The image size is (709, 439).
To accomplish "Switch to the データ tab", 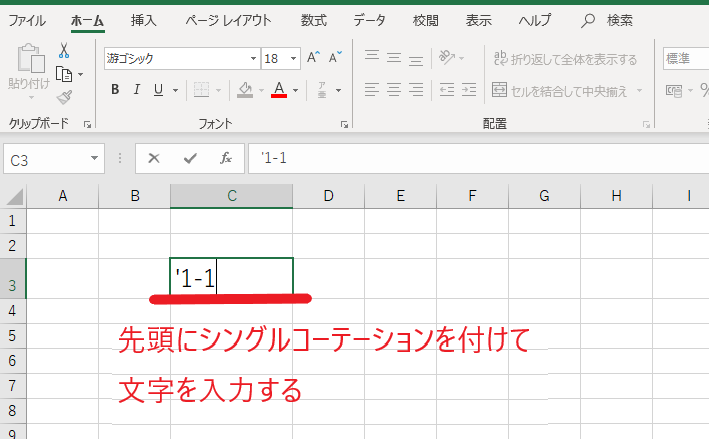I will [x=369, y=20].
